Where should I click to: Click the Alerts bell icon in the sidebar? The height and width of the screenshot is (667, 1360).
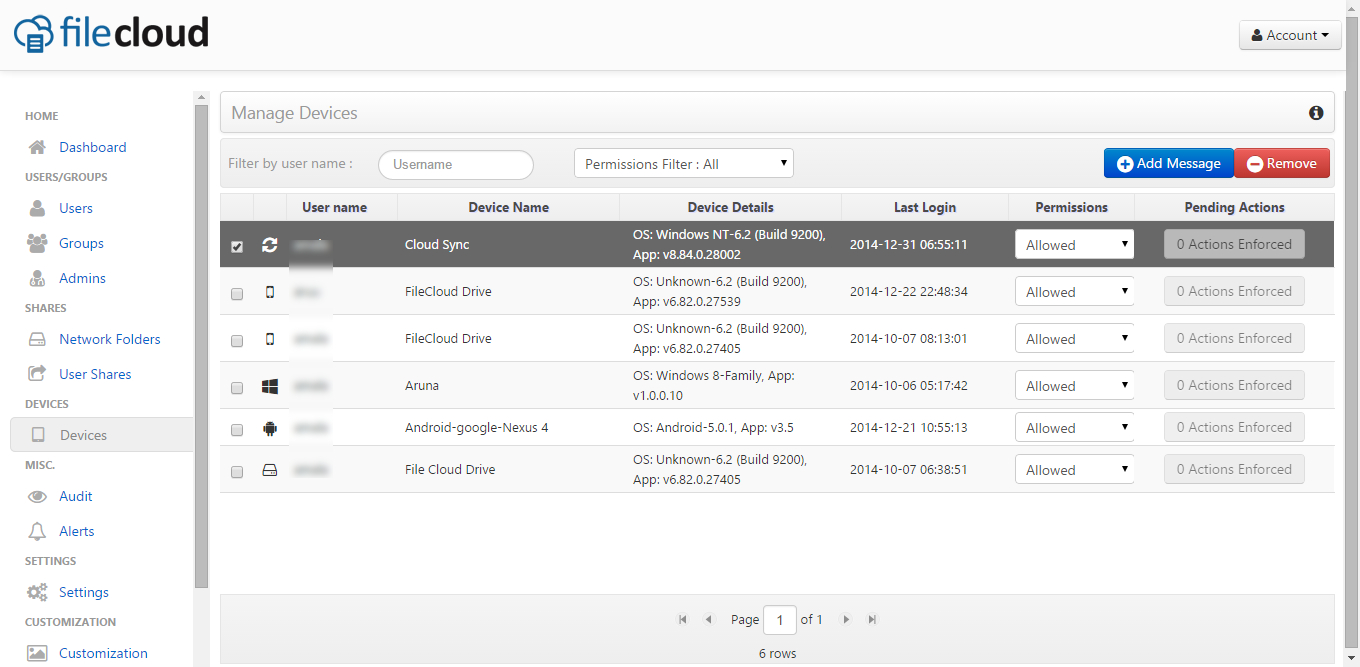click(x=37, y=530)
